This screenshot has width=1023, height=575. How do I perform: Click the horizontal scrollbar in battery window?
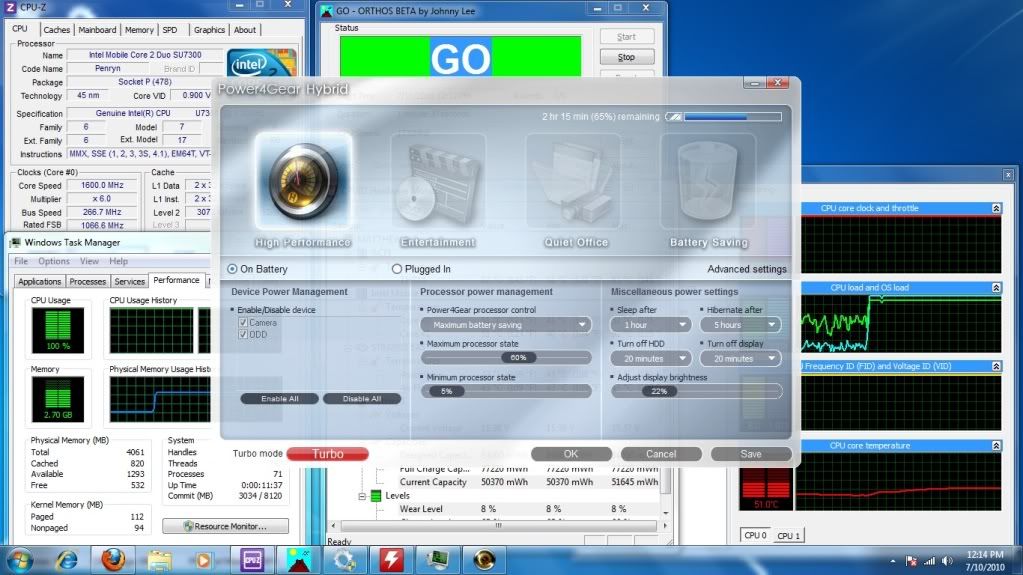[498, 525]
